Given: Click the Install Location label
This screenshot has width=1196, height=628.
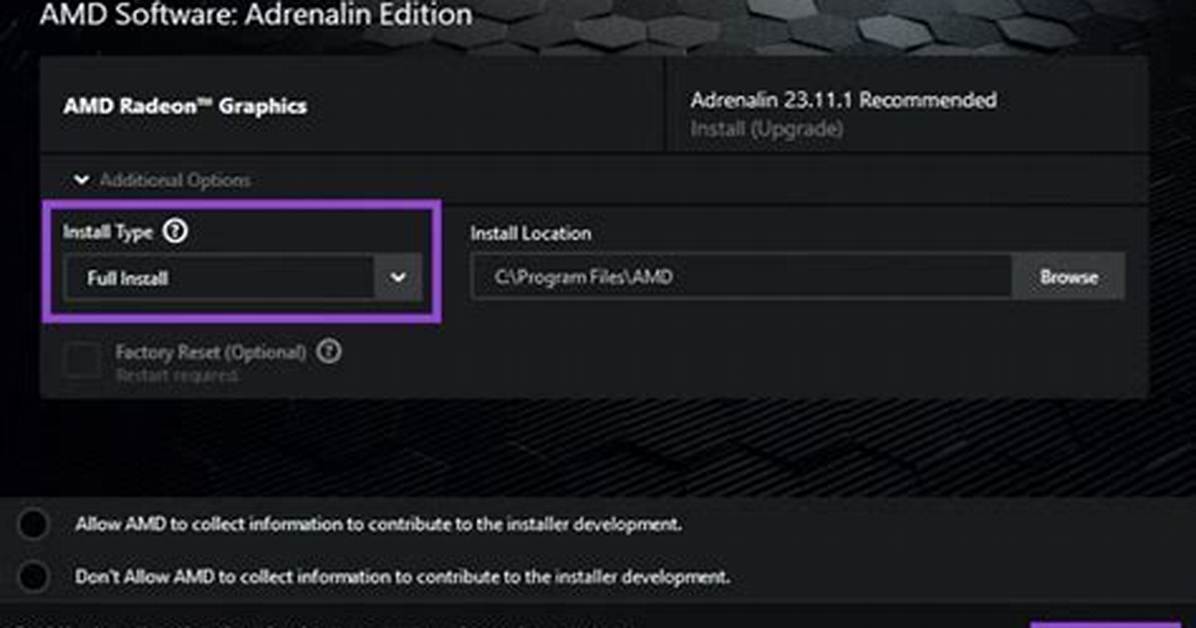Looking at the screenshot, I should coord(531,233).
